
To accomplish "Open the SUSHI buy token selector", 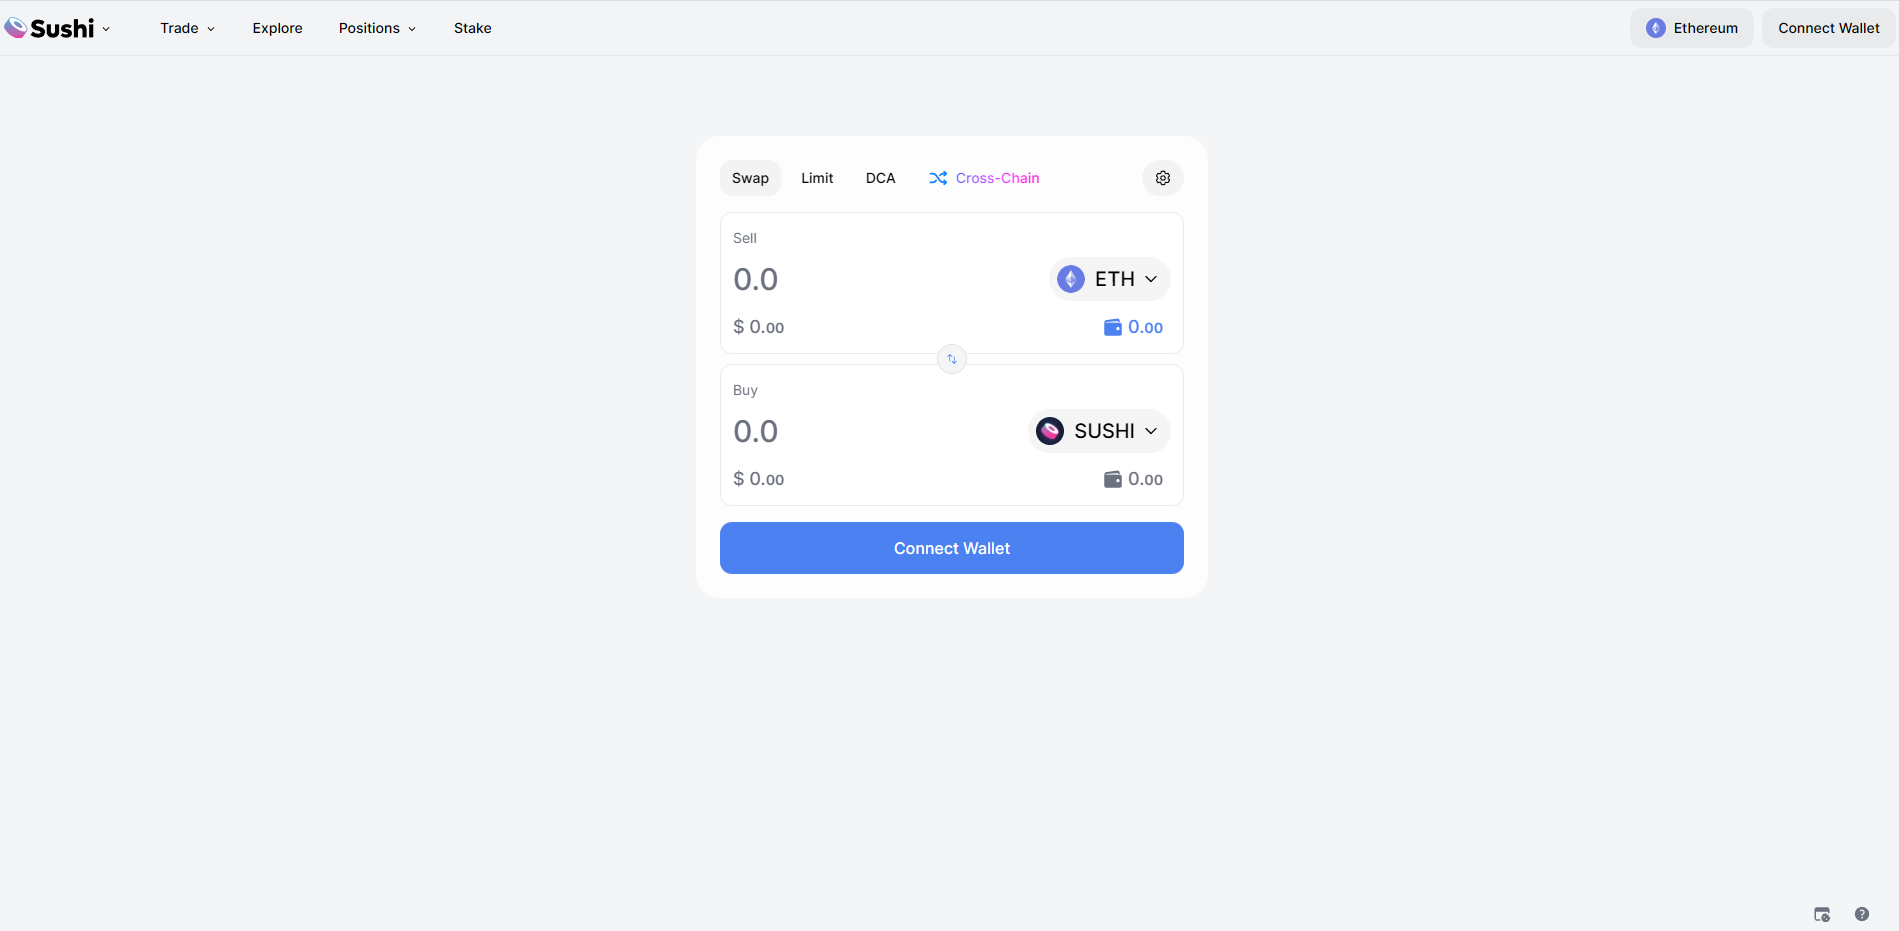I will [1099, 431].
